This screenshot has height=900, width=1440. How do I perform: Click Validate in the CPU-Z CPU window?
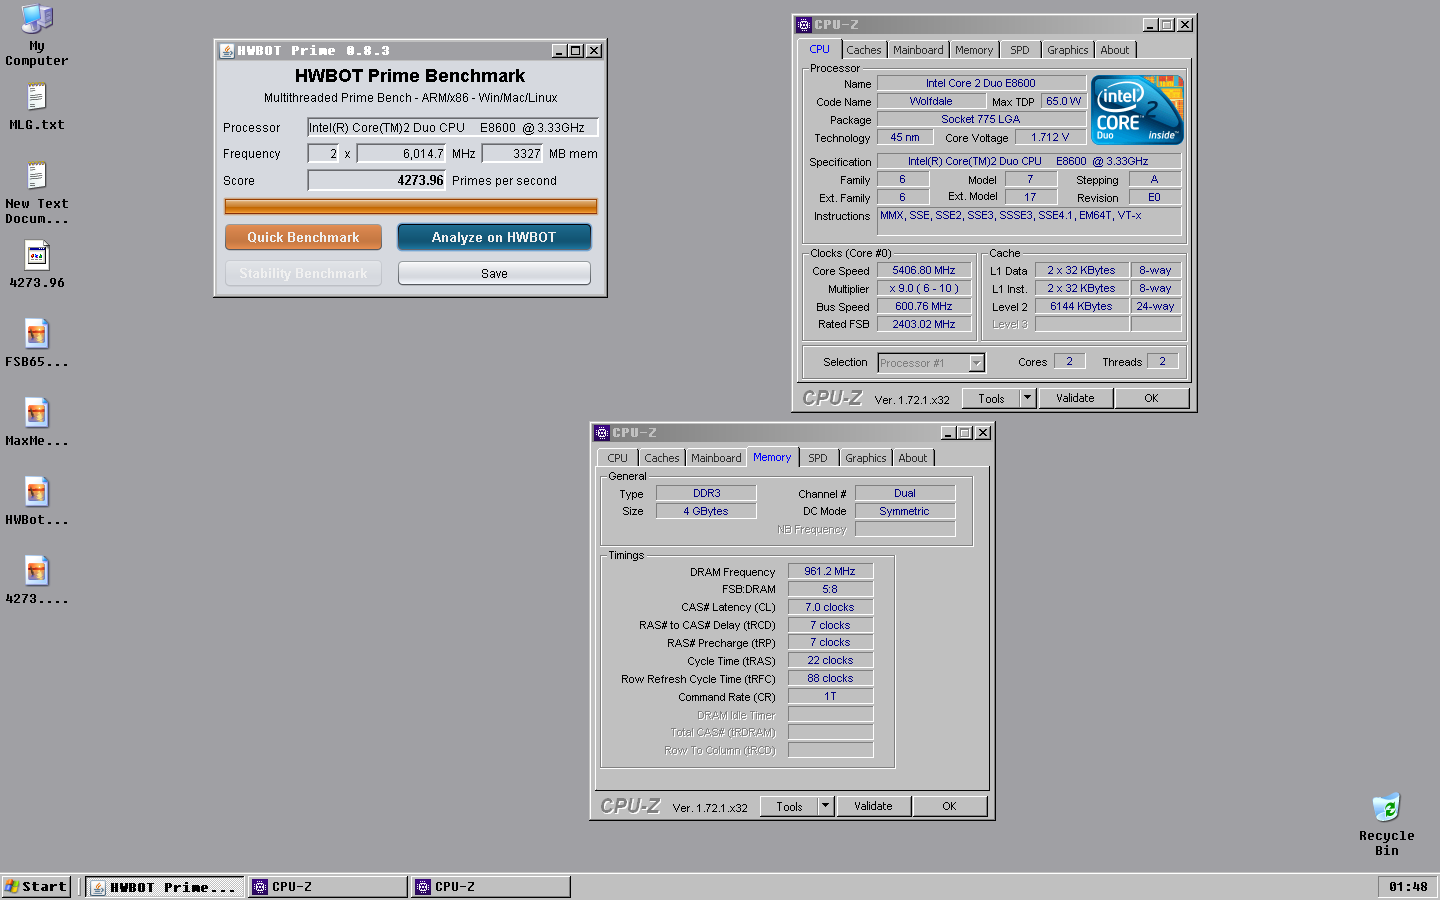(x=1075, y=398)
